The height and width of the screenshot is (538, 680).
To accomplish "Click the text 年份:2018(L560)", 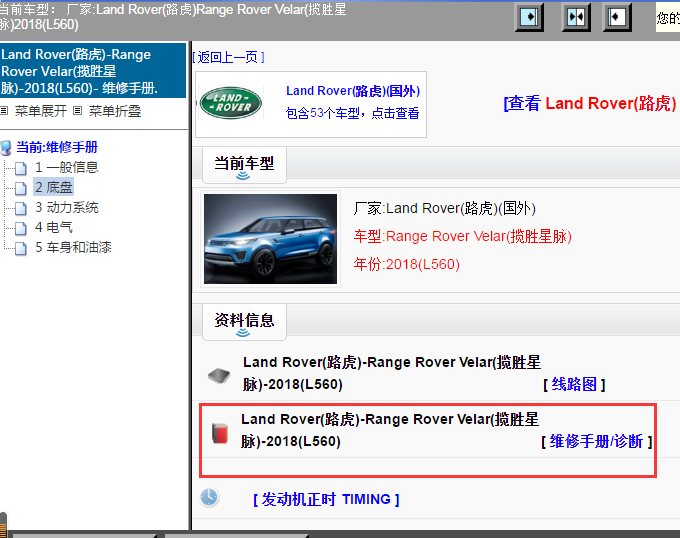I will pos(407,264).
